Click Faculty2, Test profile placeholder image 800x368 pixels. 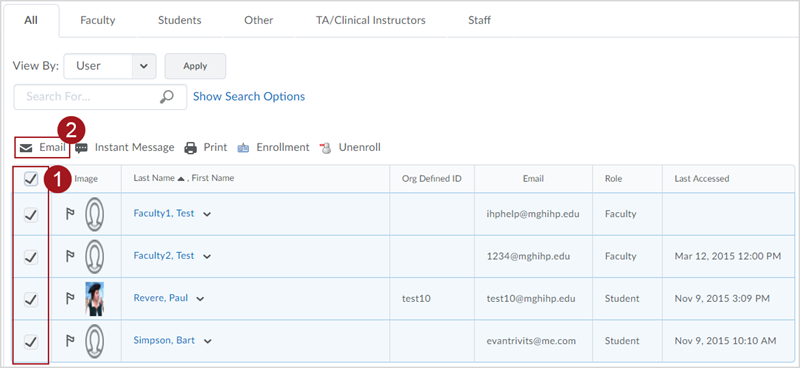pyautogui.click(x=94, y=256)
